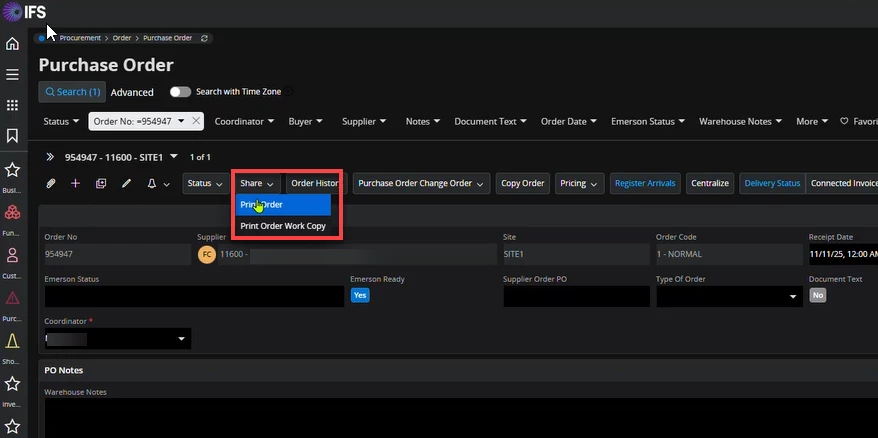
Task: Open the Document Text filter dropdown
Action: 491,122
